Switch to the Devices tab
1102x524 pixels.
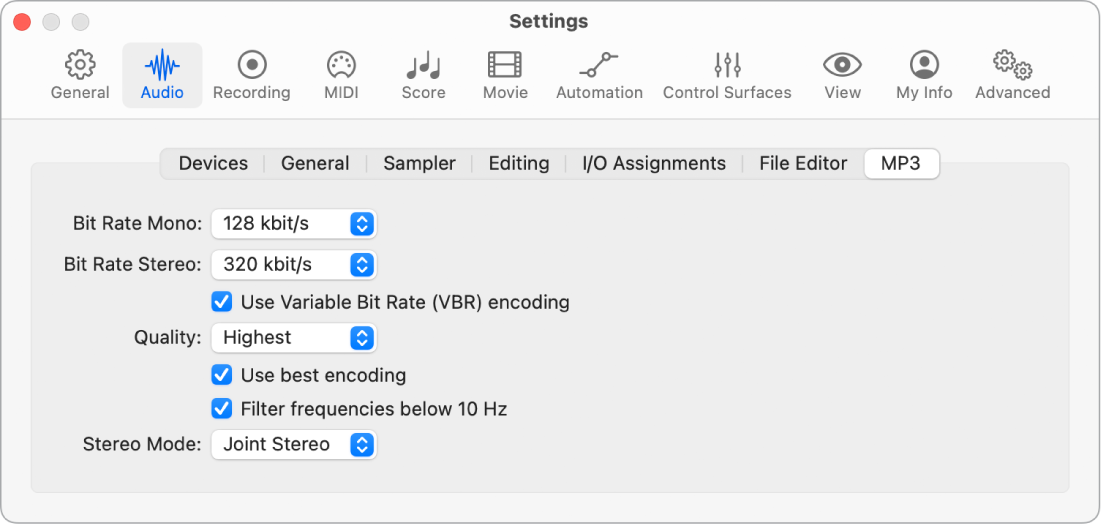pyautogui.click(x=213, y=163)
